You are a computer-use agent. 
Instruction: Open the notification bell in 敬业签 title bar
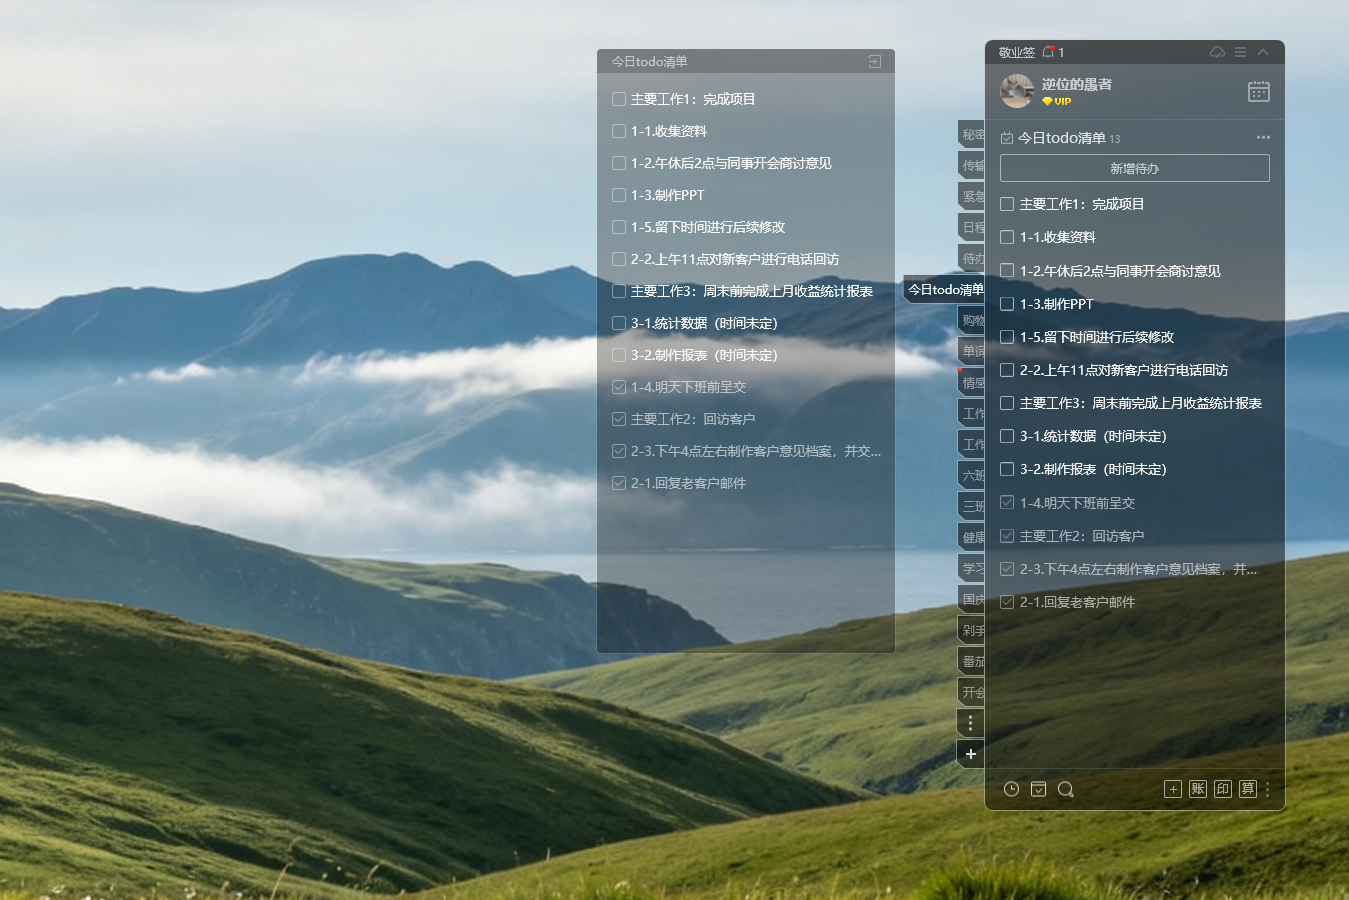click(x=1049, y=52)
